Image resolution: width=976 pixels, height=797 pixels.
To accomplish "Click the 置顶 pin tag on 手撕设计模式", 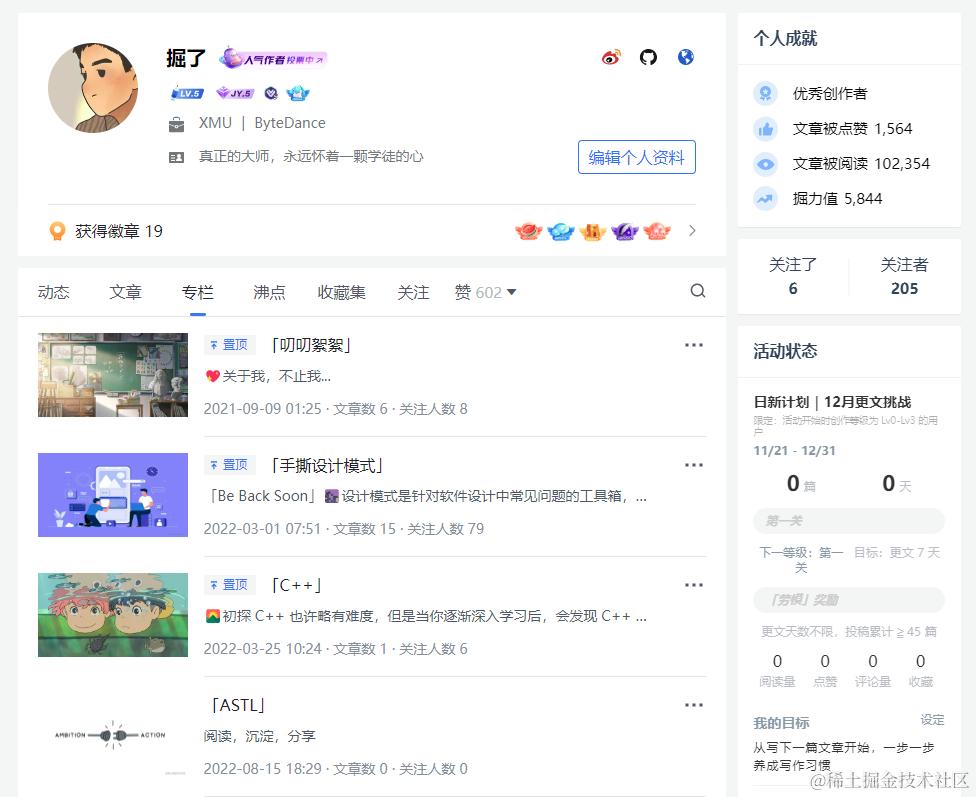I will (x=230, y=465).
